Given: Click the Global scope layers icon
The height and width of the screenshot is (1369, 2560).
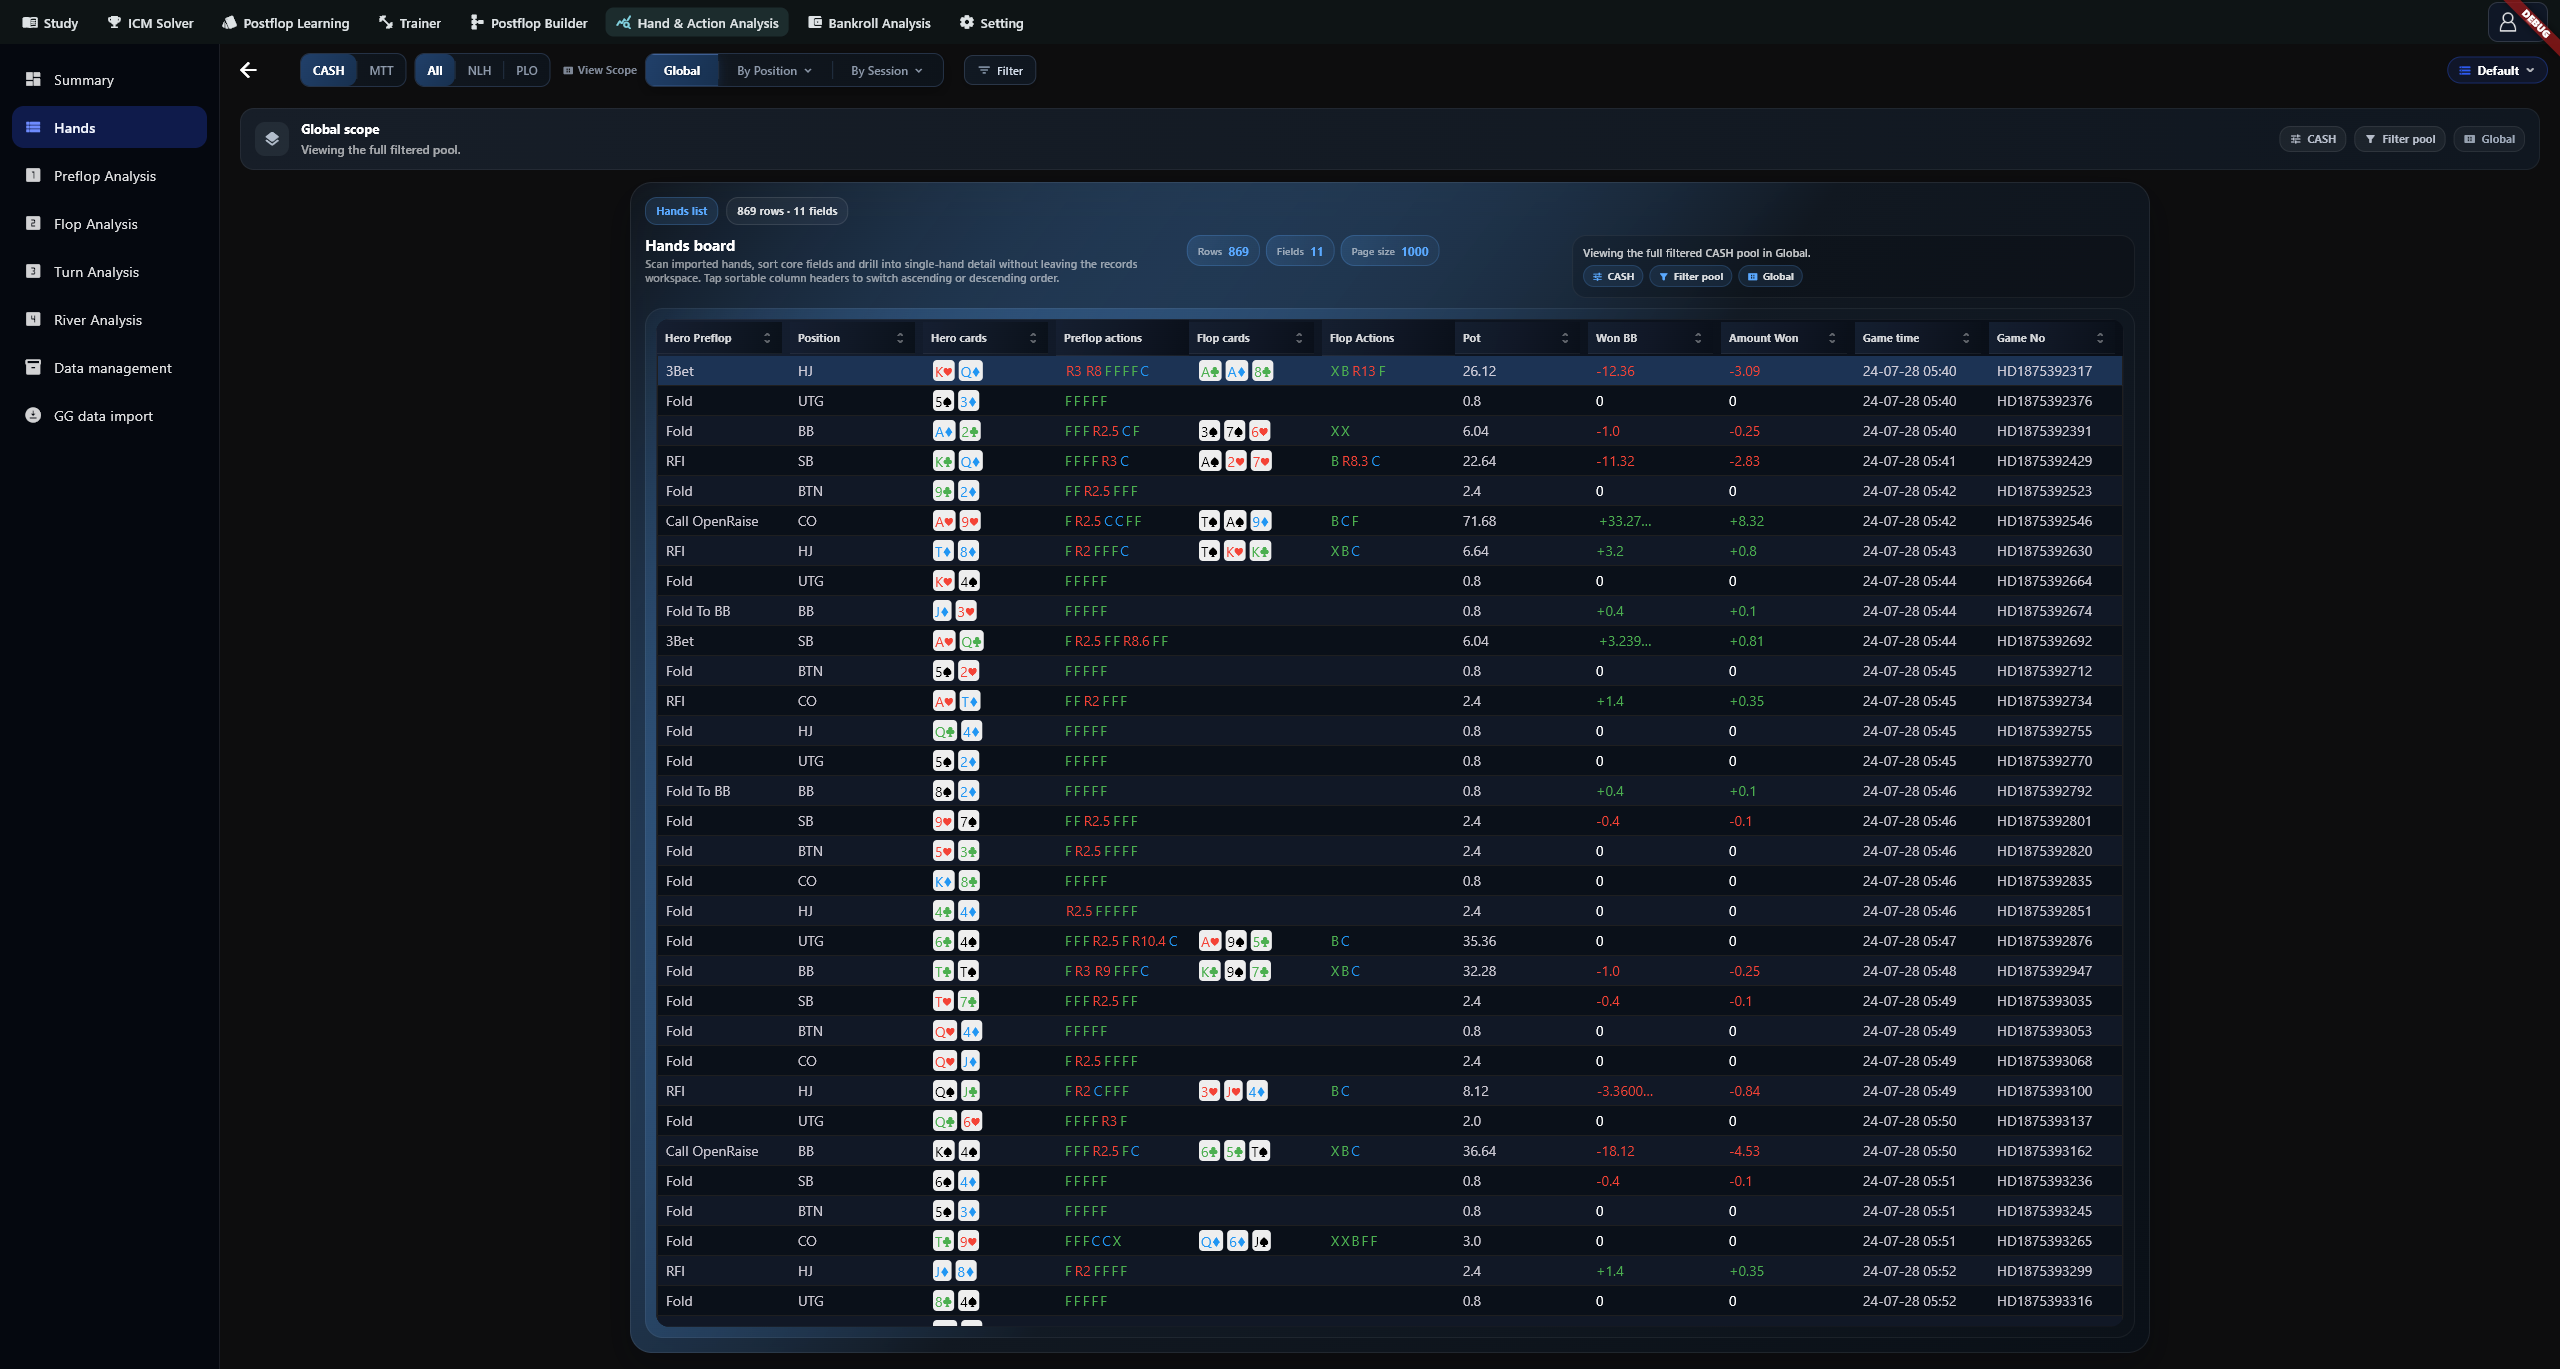Looking at the screenshot, I should coord(272,139).
